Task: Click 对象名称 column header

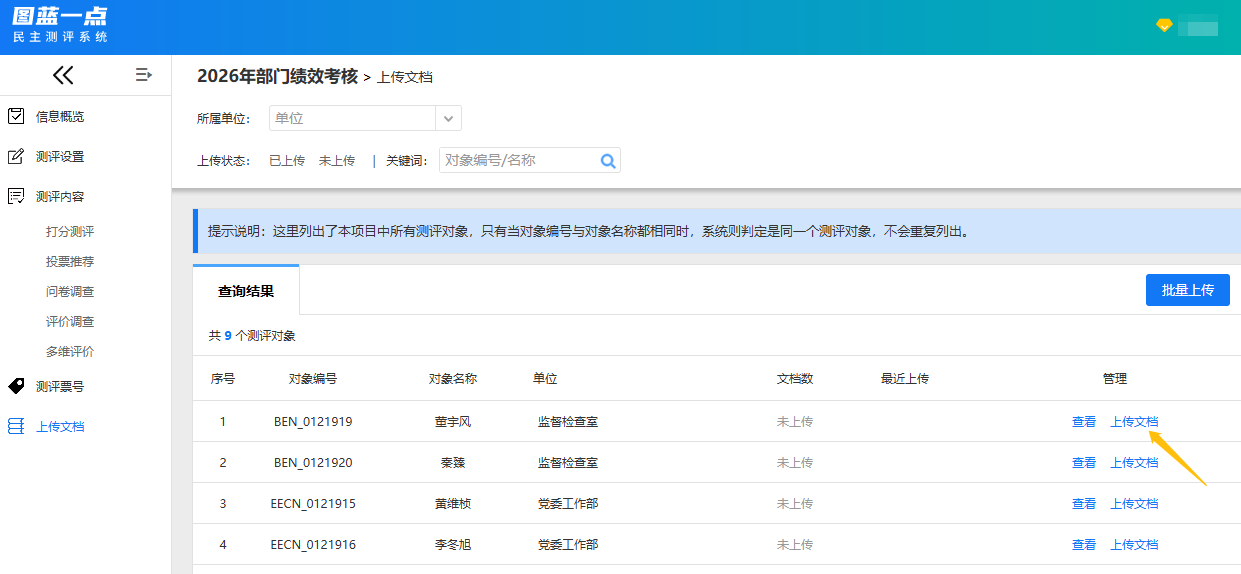Action: pyautogui.click(x=453, y=378)
